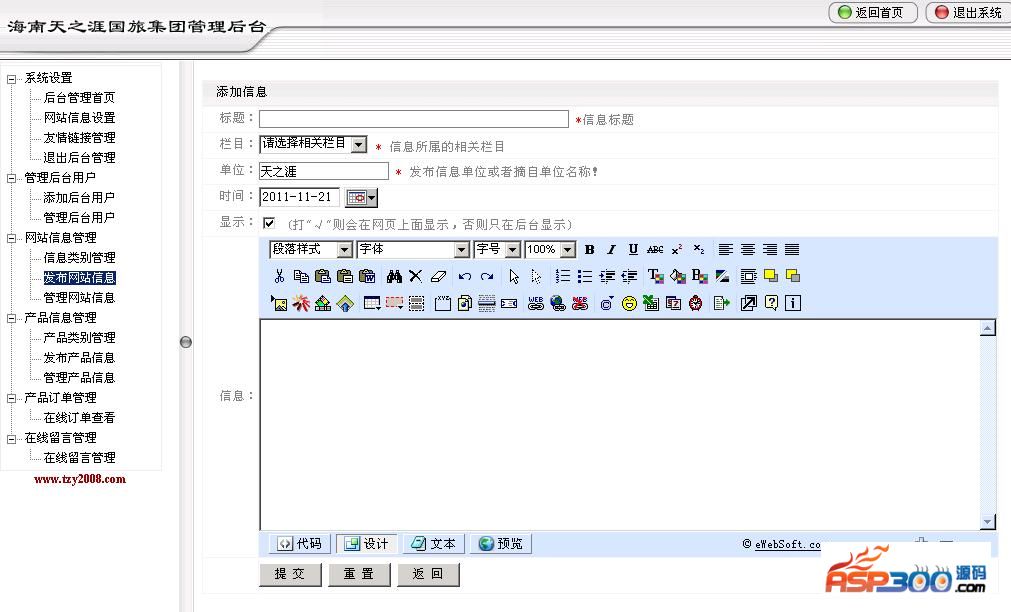This screenshot has width=1011, height=612.
Task: Insert Flash animation with the starburst icon
Action: point(301,303)
